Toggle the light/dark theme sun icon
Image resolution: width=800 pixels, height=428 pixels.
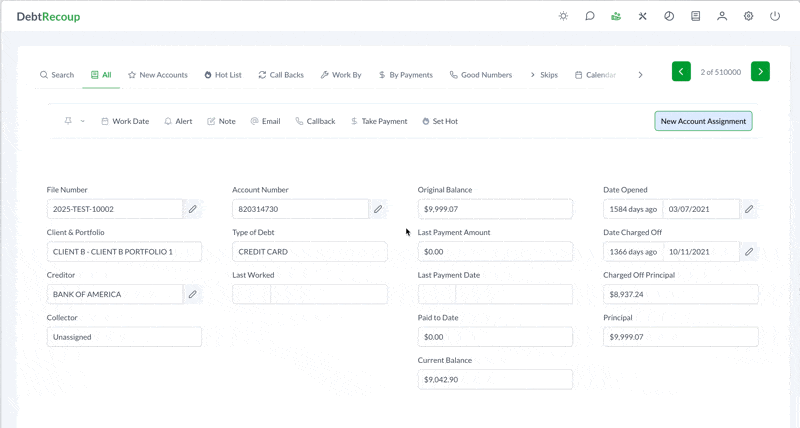click(564, 16)
